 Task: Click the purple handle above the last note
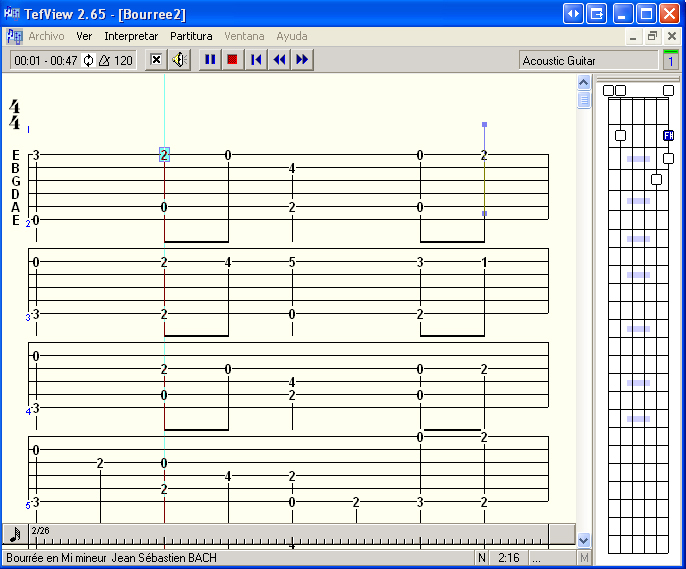484,125
